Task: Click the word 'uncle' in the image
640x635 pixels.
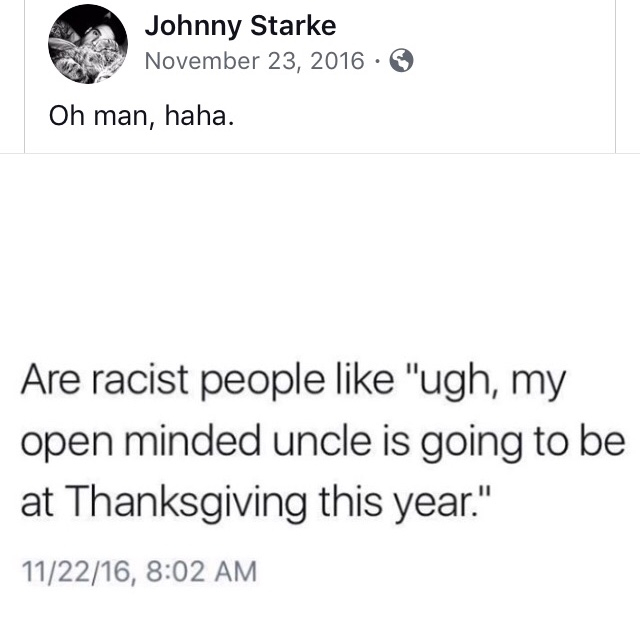Action: tap(322, 440)
